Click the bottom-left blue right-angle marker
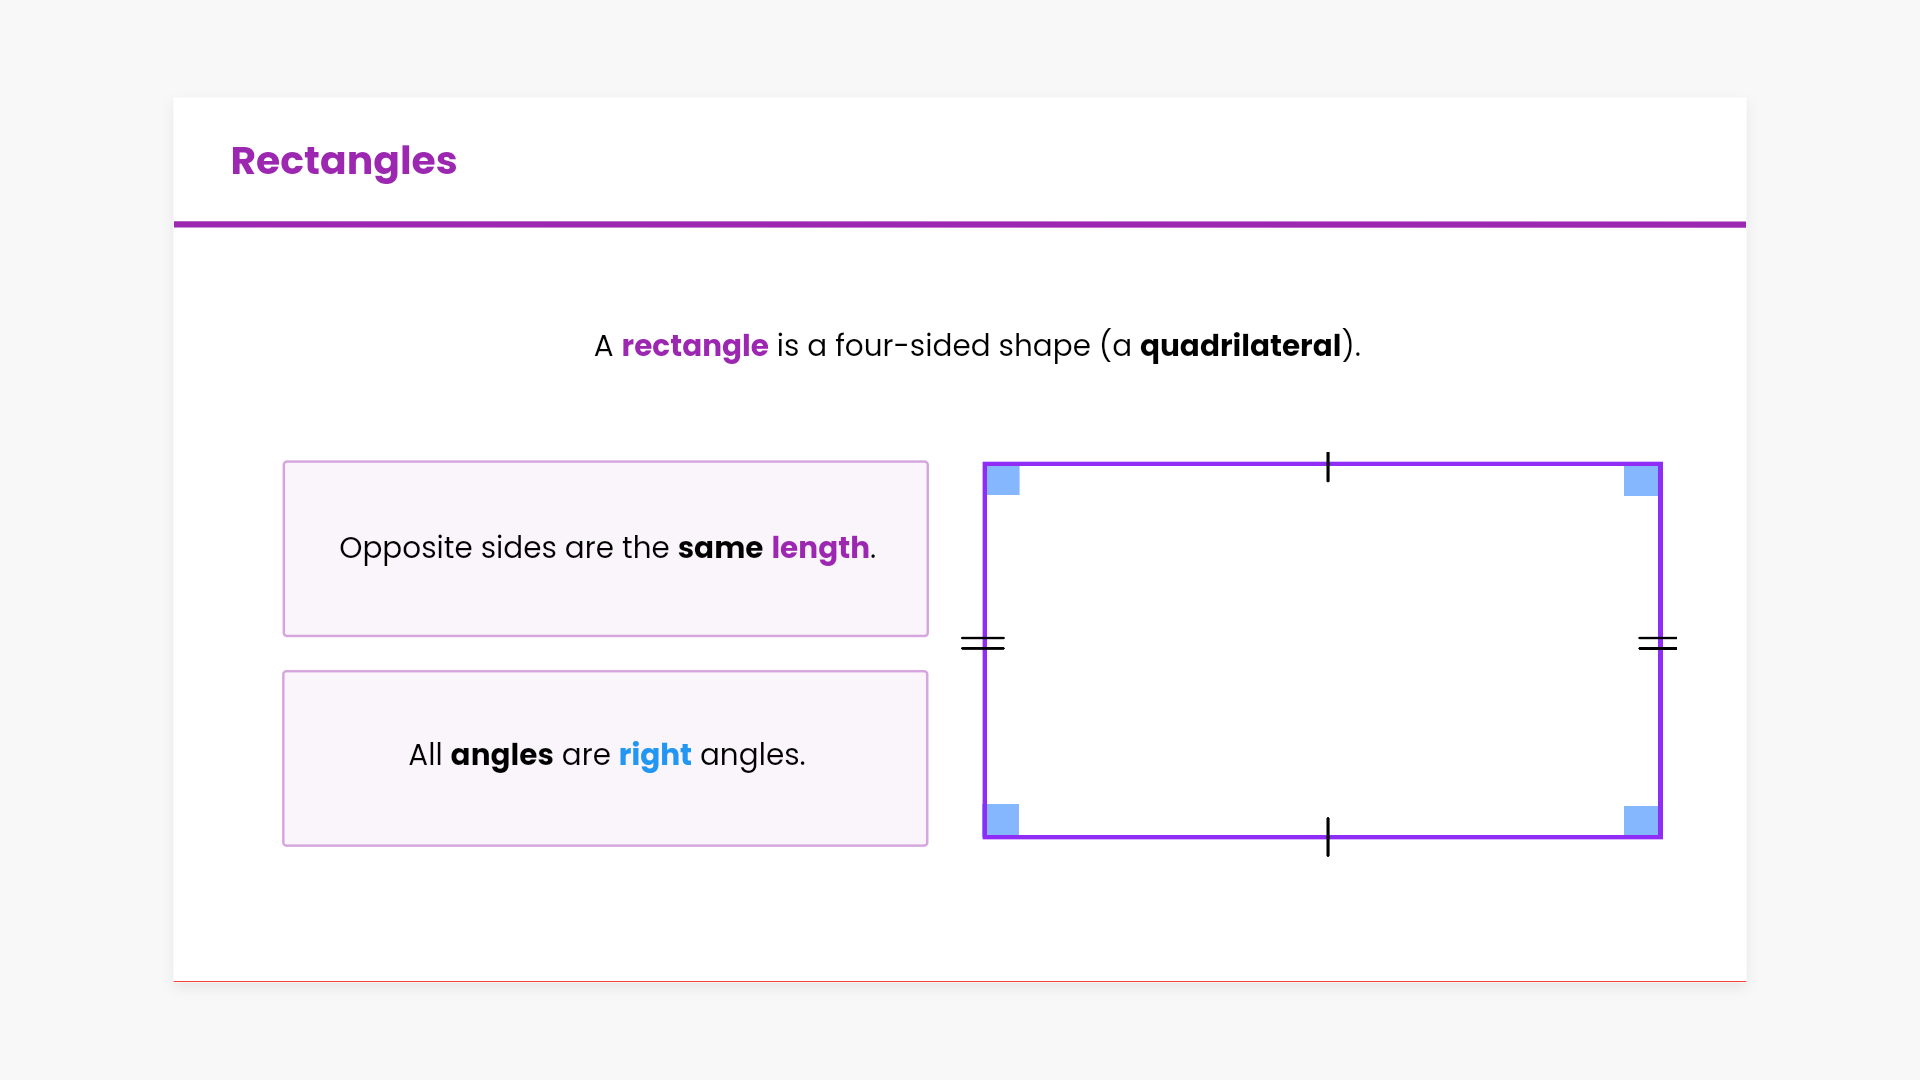The height and width of the screenshot is (1080, 1920). [x=1003, y=819]
